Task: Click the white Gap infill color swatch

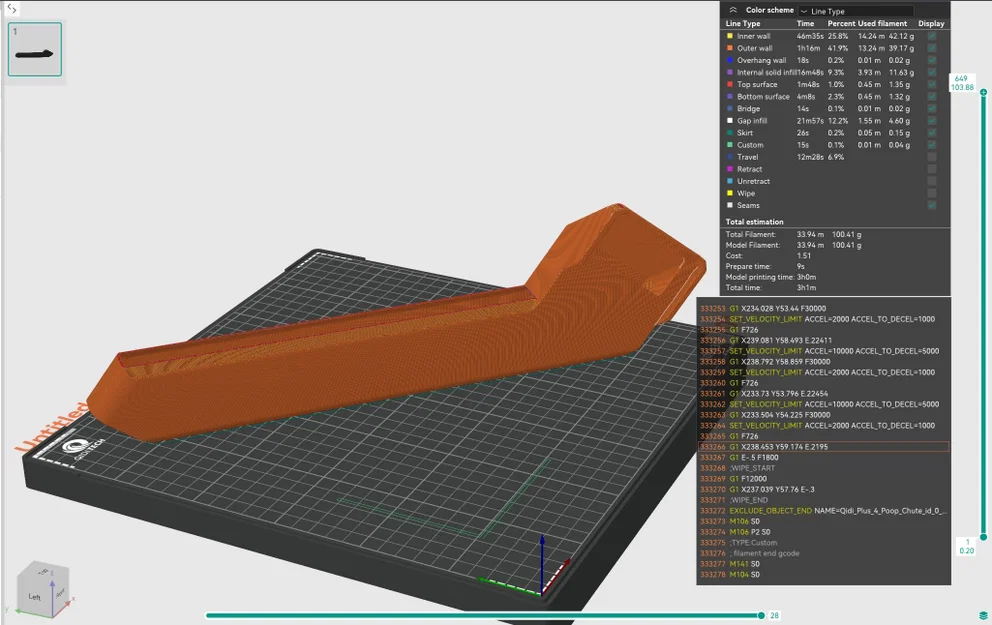Action: 729,121
